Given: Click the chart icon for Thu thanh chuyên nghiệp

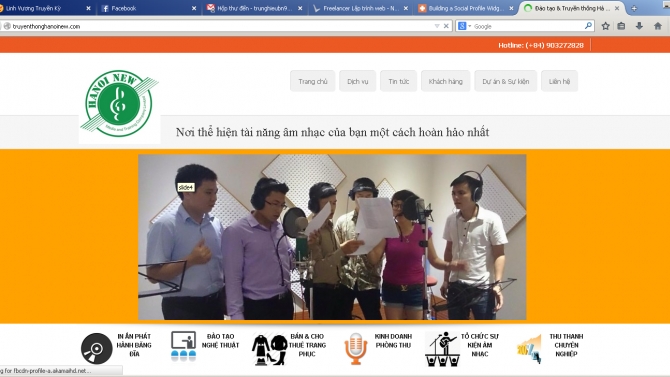Looking at the screenshot, I should point(529,349).
